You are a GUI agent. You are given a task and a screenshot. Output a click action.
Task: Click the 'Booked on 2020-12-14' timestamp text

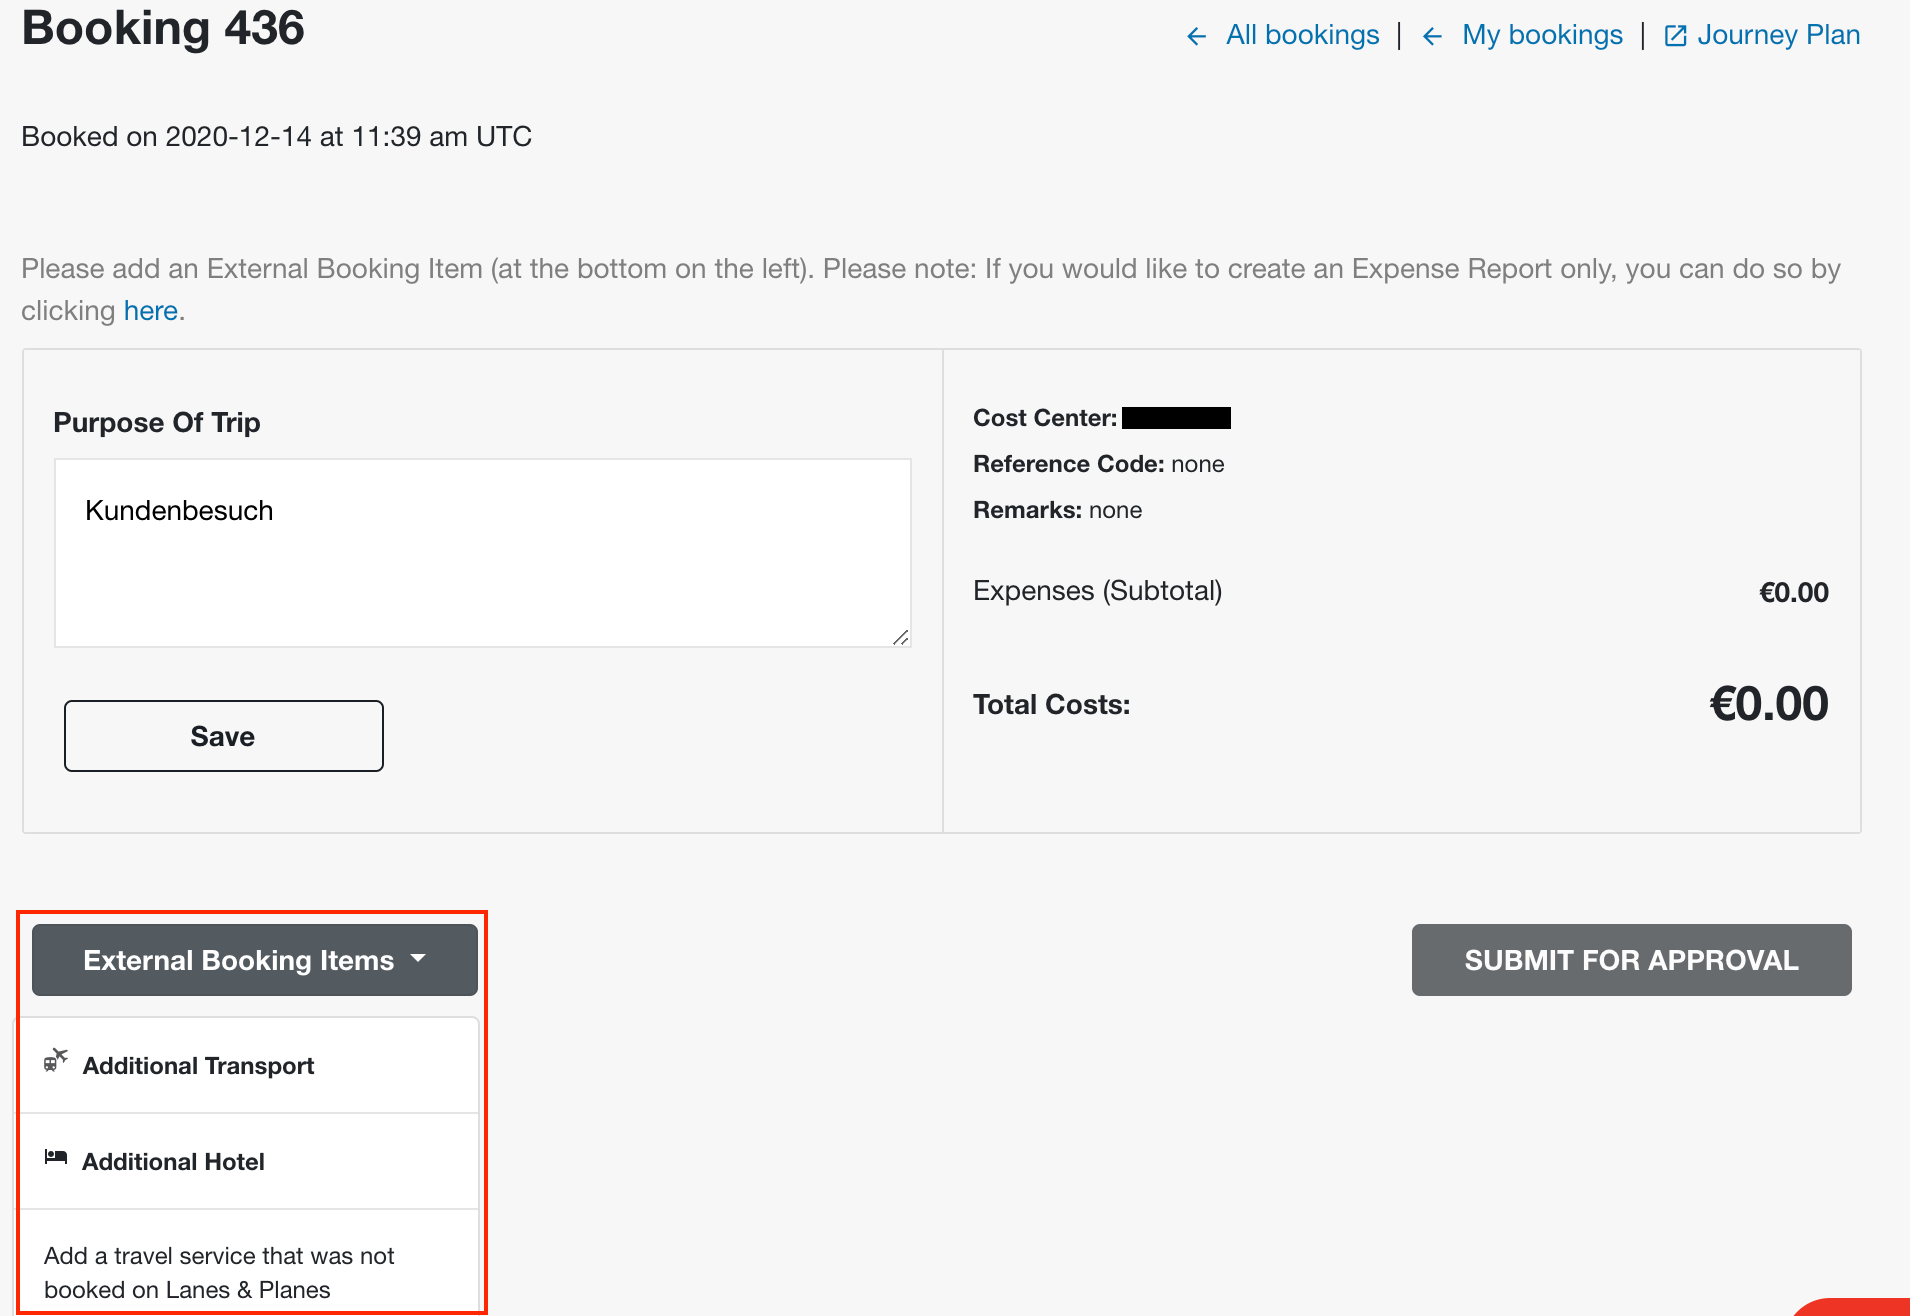[x=276, y=137]
